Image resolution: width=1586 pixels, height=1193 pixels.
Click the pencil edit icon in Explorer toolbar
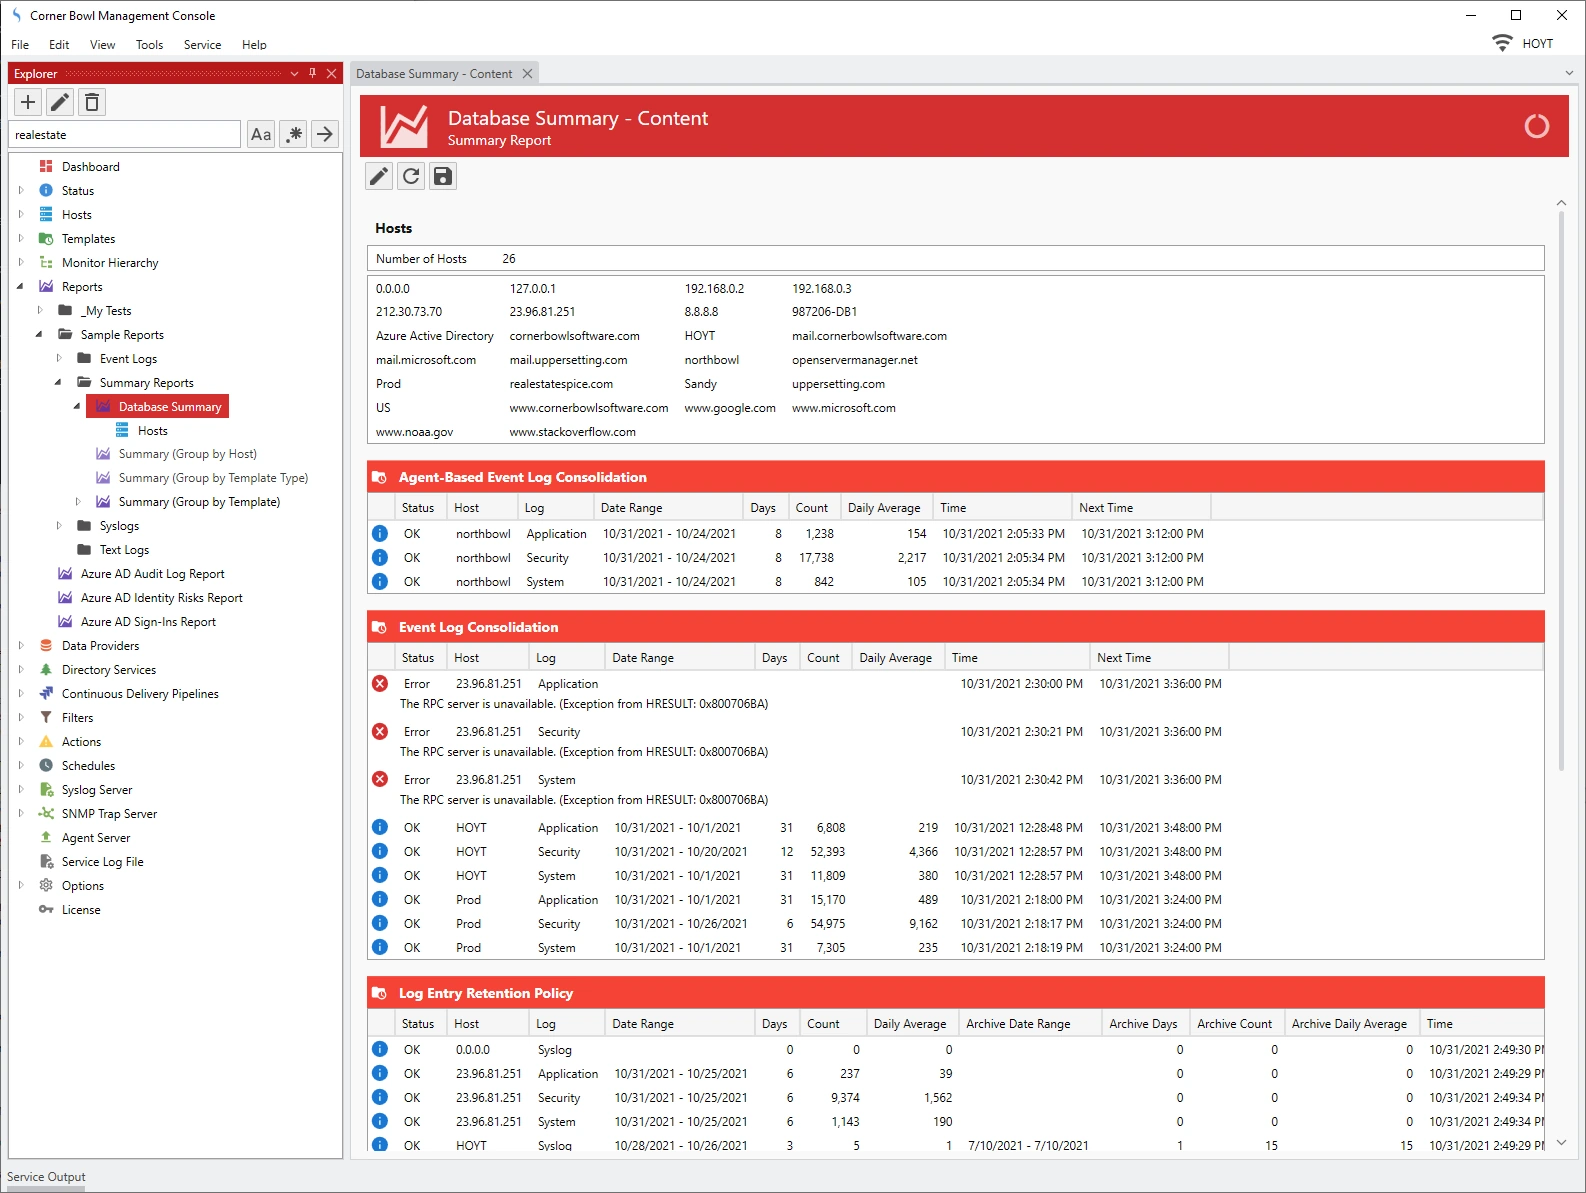[x=60, y=102]
